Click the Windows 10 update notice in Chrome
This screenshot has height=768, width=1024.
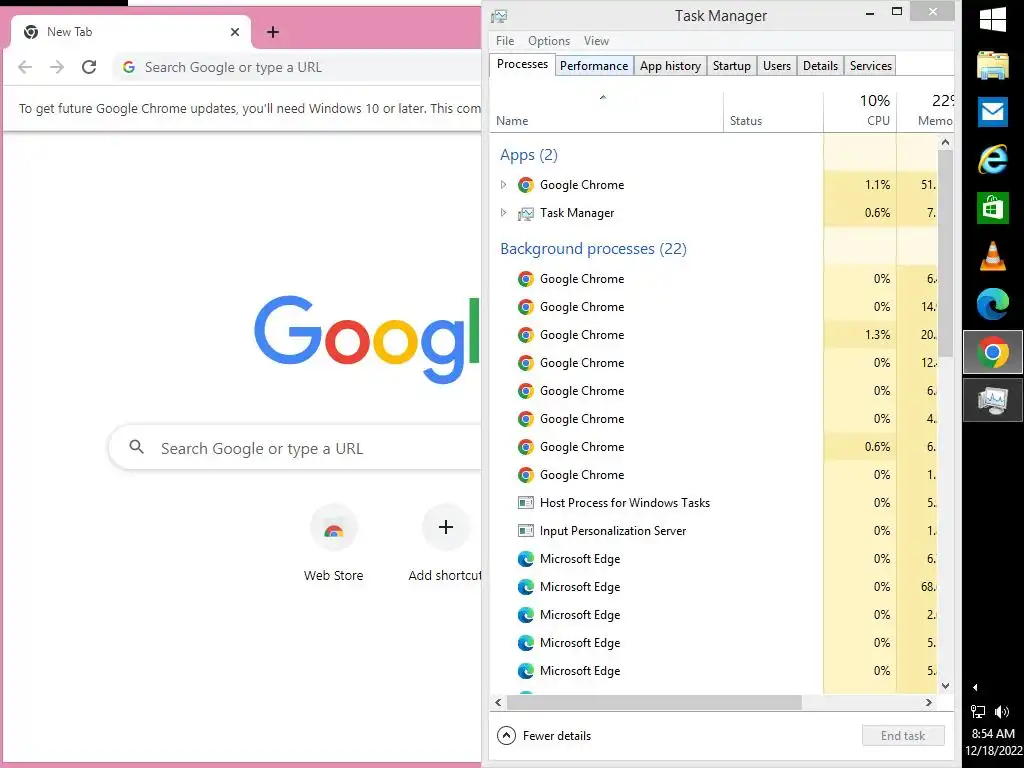click(x=249, y=108)
